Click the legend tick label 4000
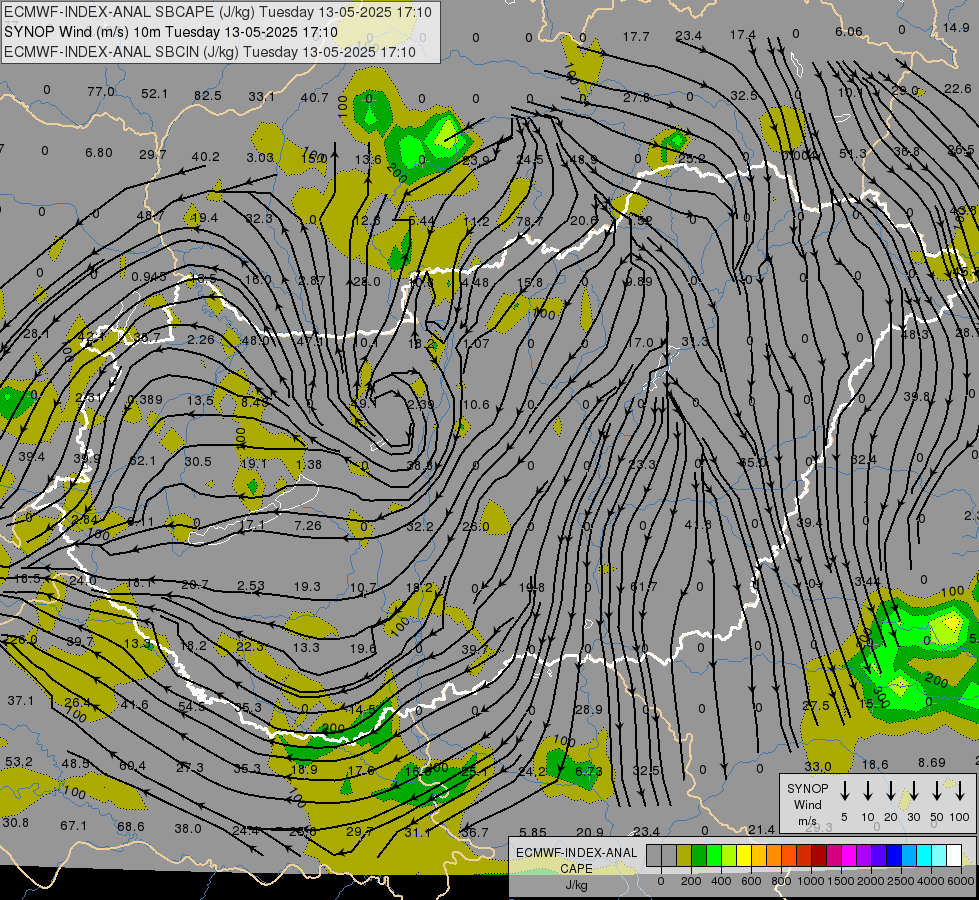The height and width of the screenshot is (900, 979). point(931,881)
